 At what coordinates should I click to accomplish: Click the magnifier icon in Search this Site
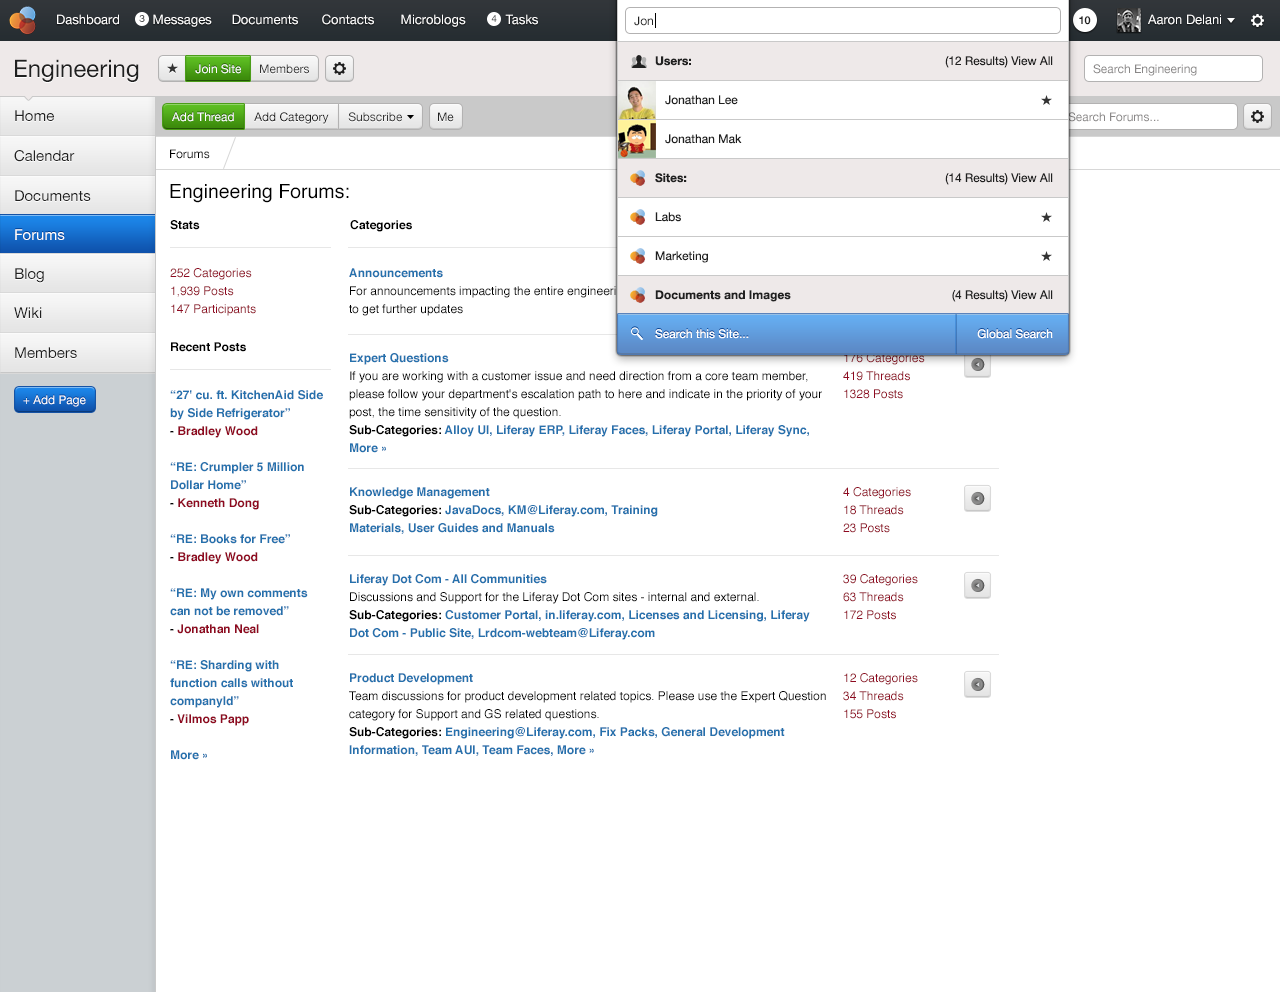[637, 334]
